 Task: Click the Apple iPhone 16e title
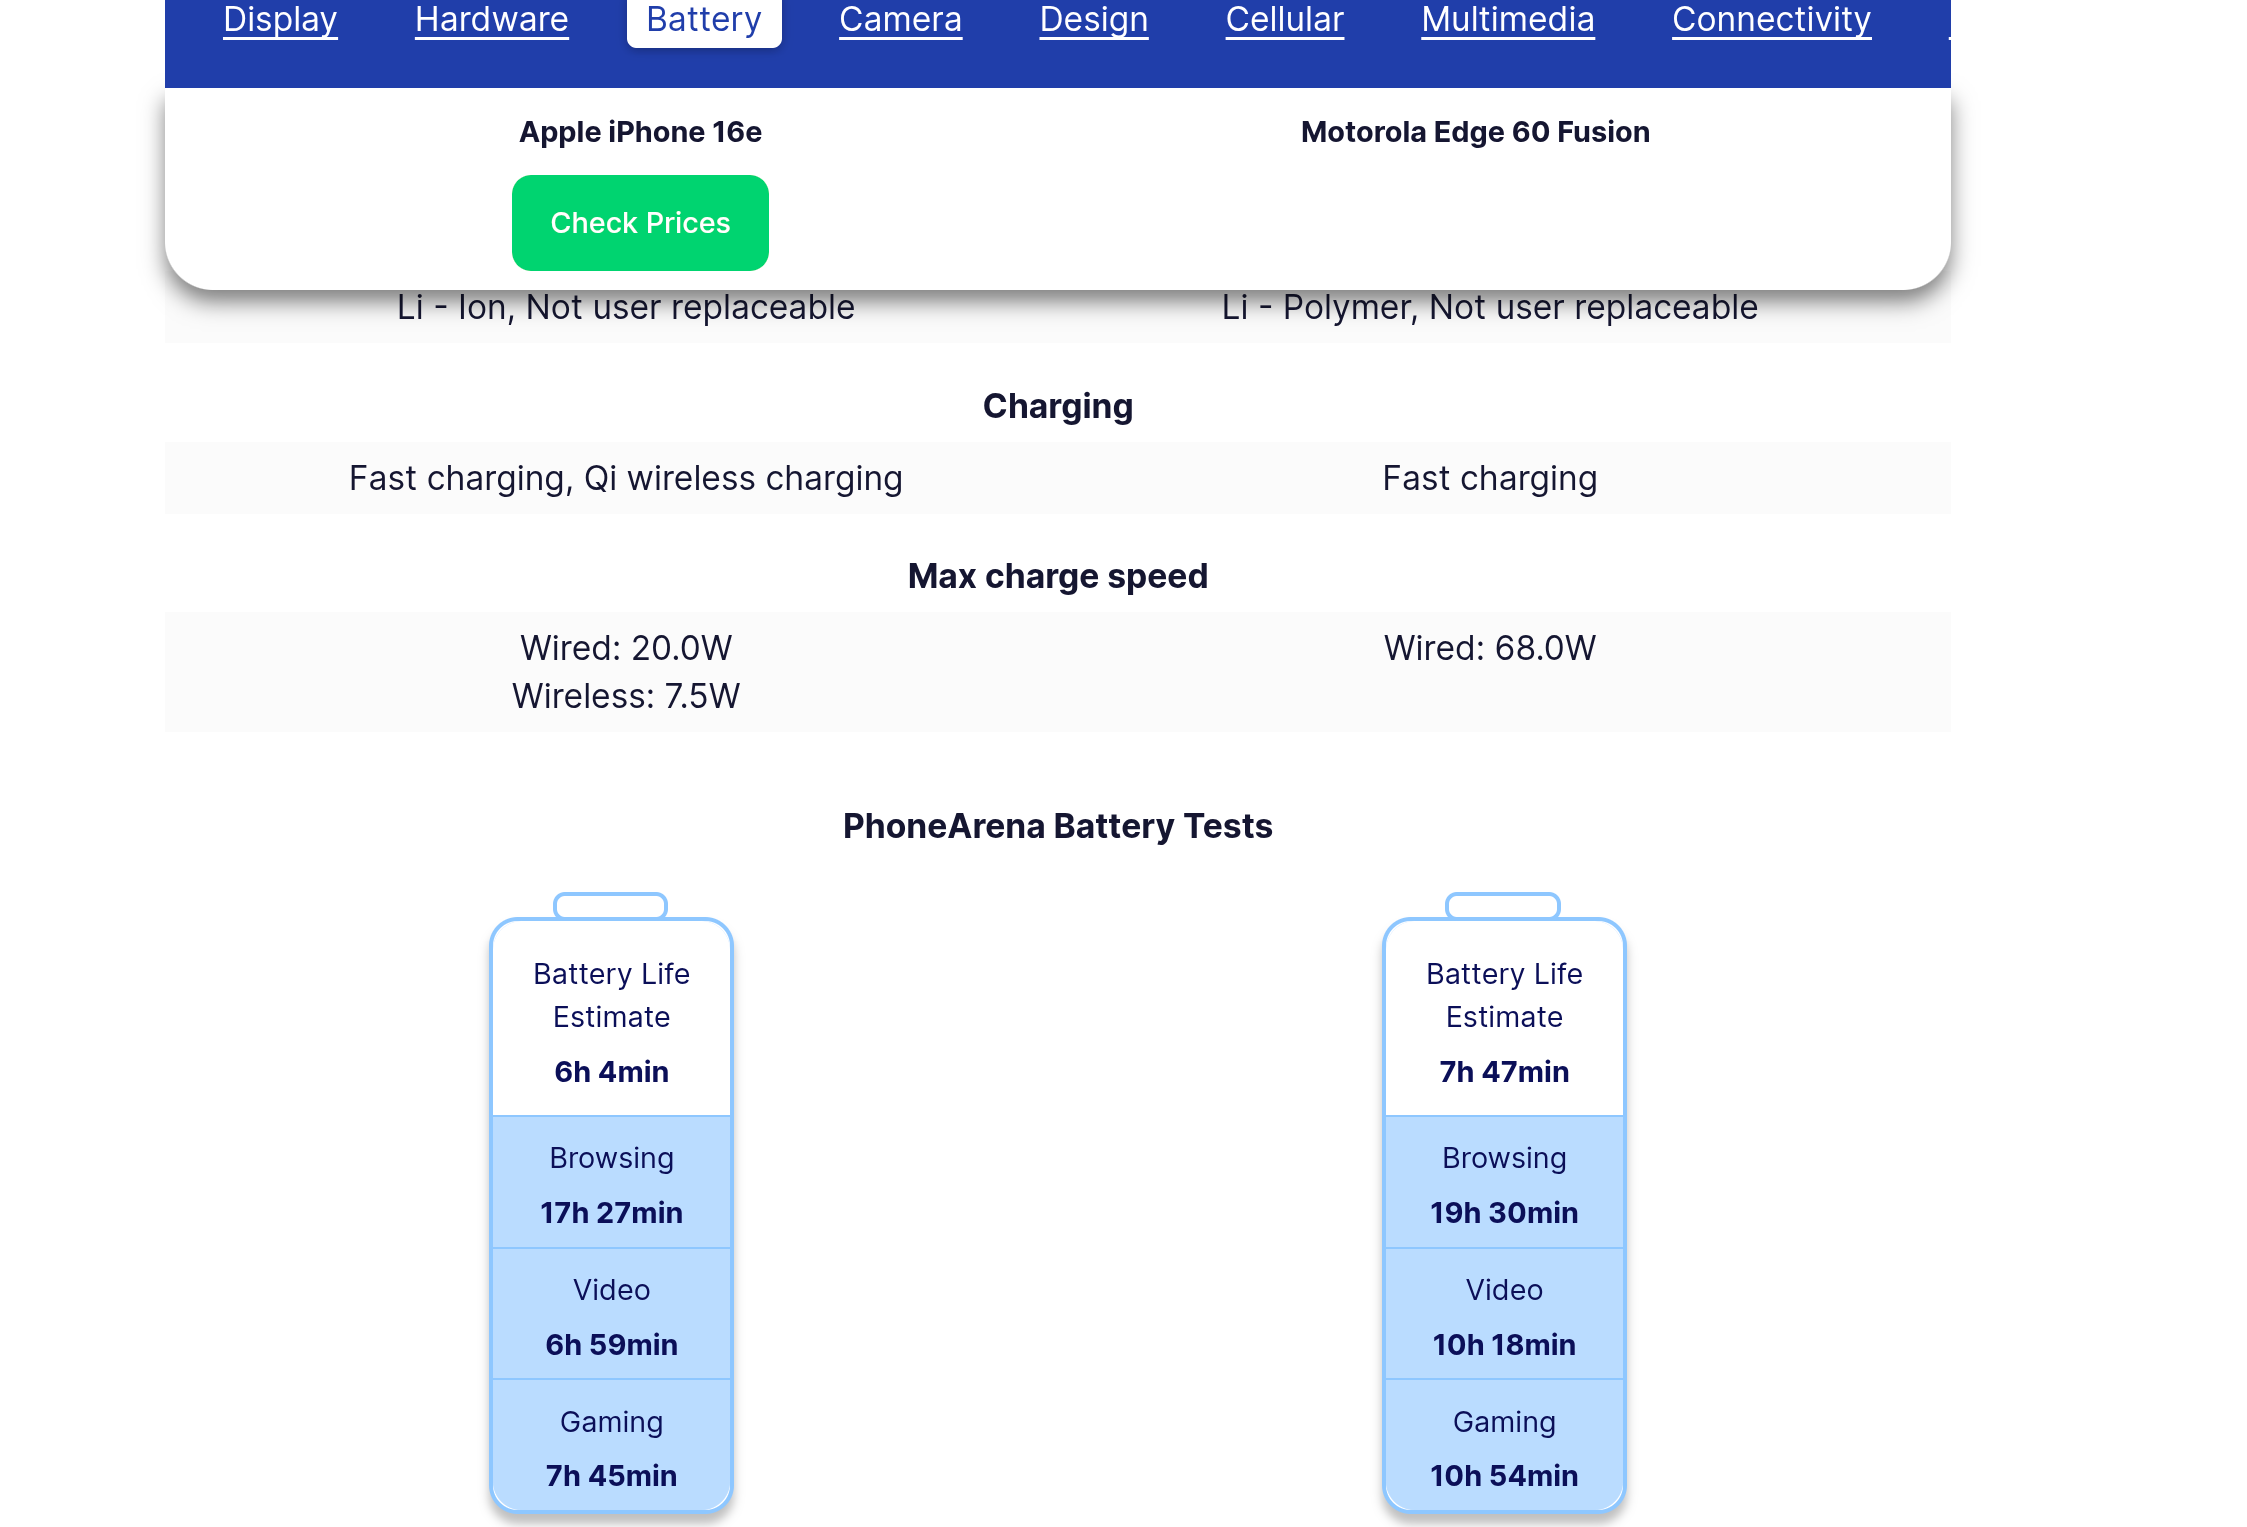tap(640, 132)
